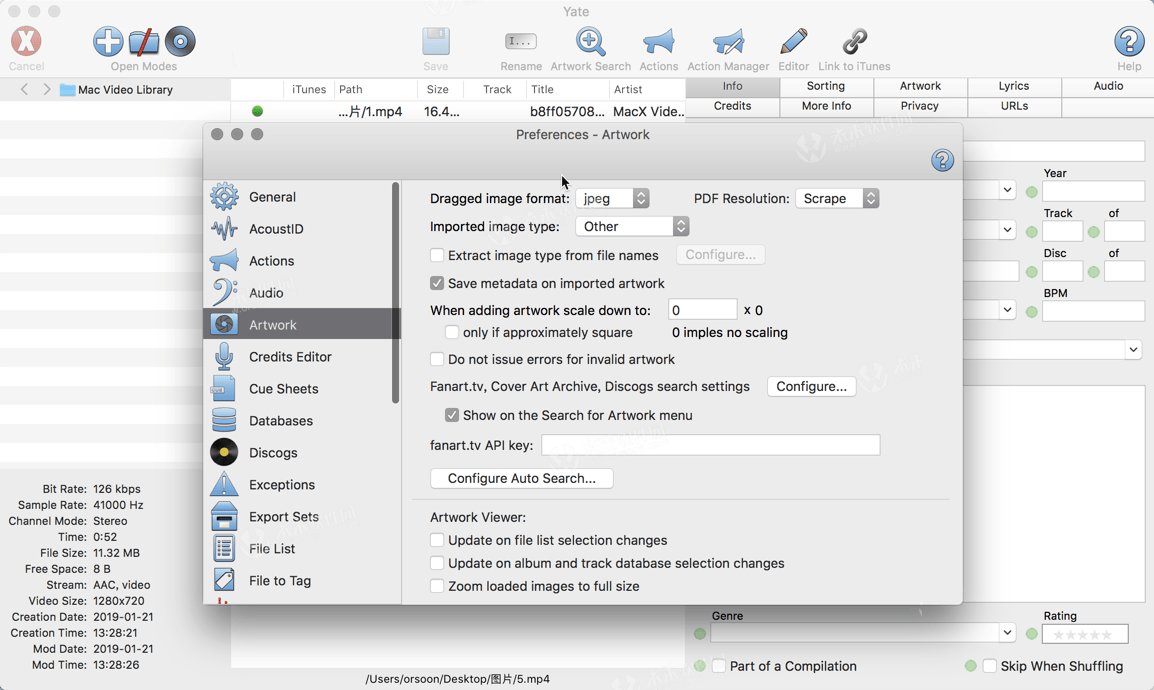Screen dimensions: 1154x690
Task: Select General preferences gear icon
Action: [x=224, y=197]
